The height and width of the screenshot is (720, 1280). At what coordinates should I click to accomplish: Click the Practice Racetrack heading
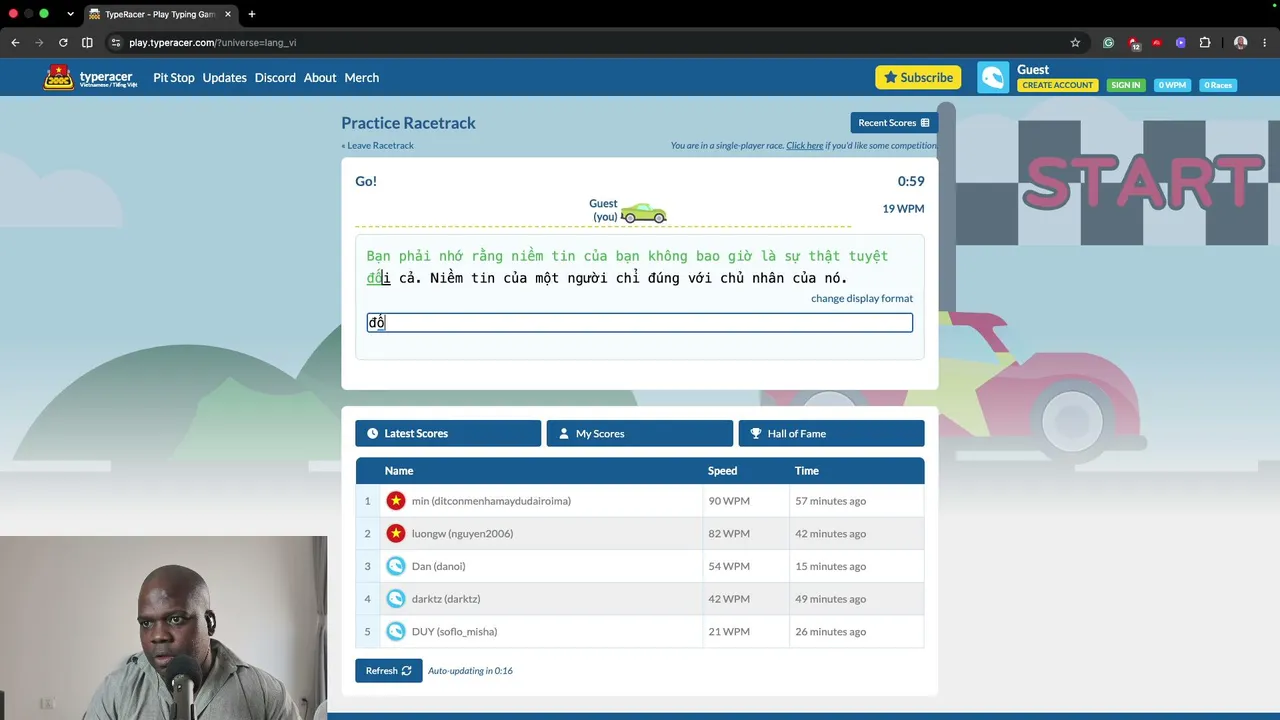click(x=408, y=123)
